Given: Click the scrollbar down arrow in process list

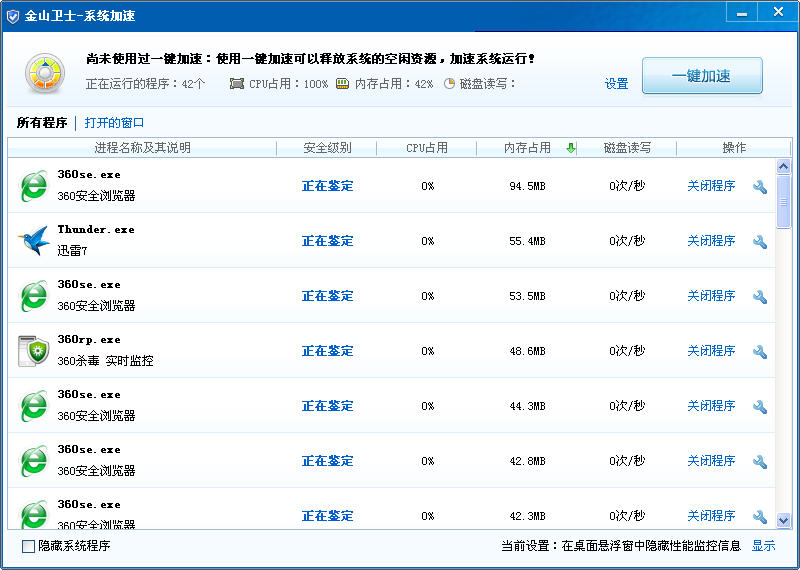Looking at the screenshot, I should [x=783, y=520].
